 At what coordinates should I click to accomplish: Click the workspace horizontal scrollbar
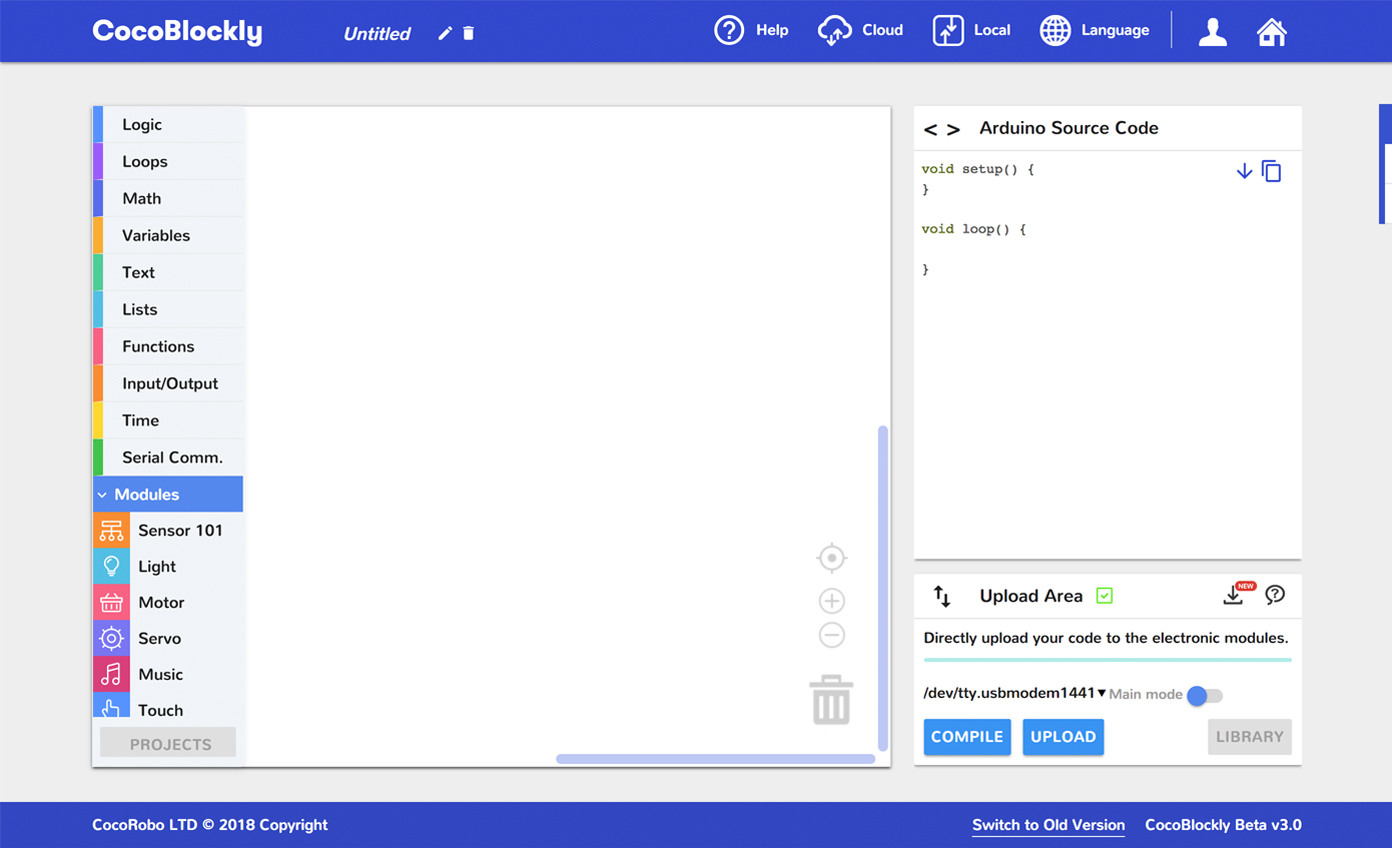click(x=715, y=759)
